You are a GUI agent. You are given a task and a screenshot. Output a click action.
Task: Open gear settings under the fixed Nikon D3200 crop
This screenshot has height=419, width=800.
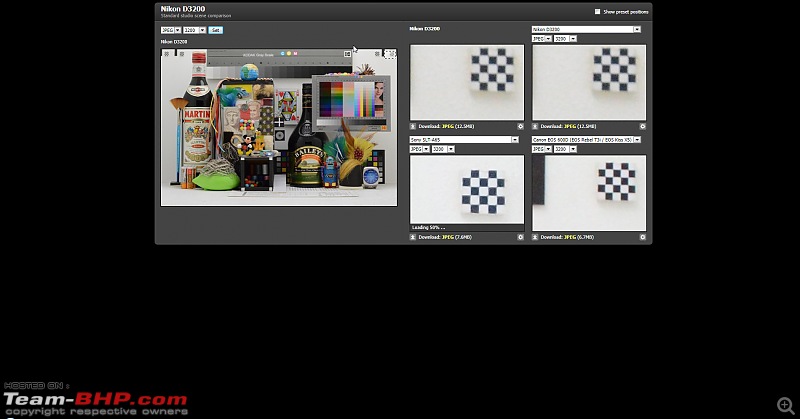[x=520, y=126]
